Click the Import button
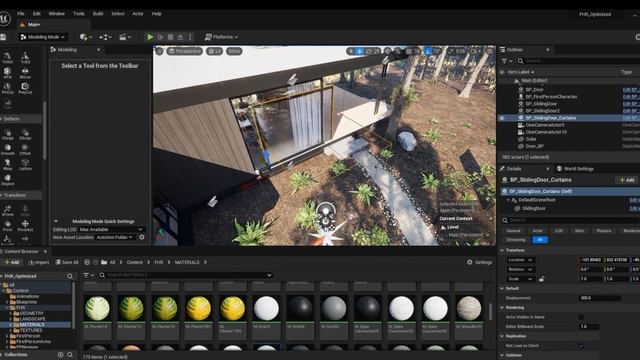The width and height of the screenshot is (640, 360). pyautogui.click(x=39, y=262)
